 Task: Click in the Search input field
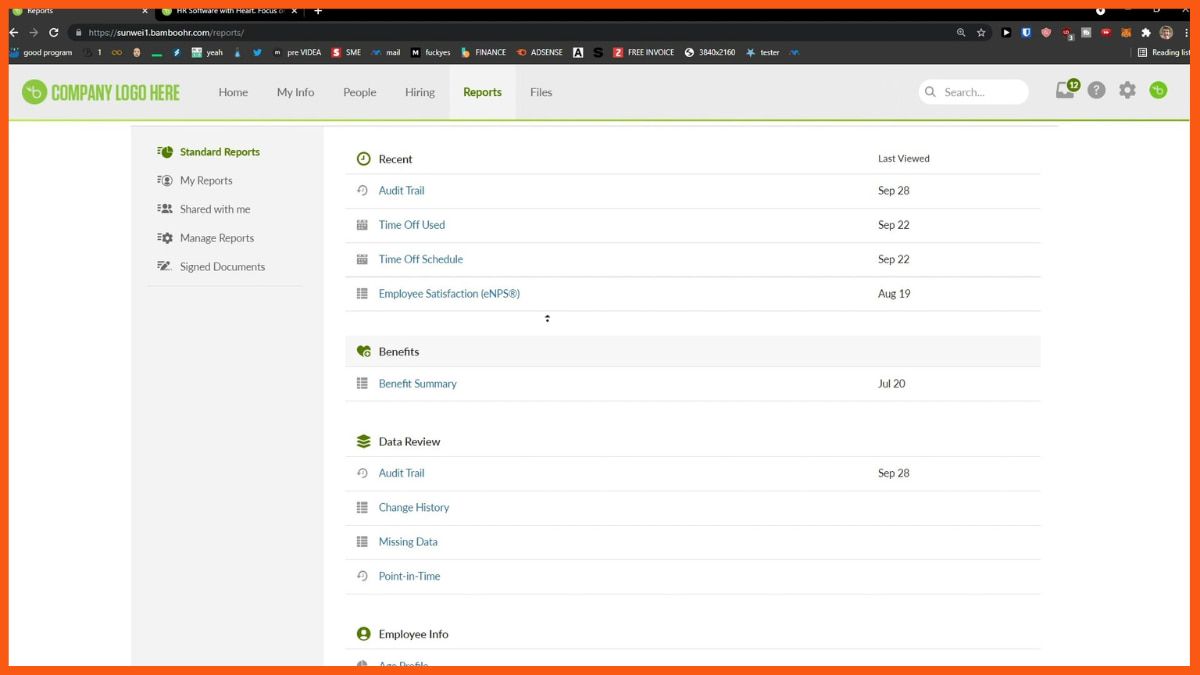[x=973, y=92]
